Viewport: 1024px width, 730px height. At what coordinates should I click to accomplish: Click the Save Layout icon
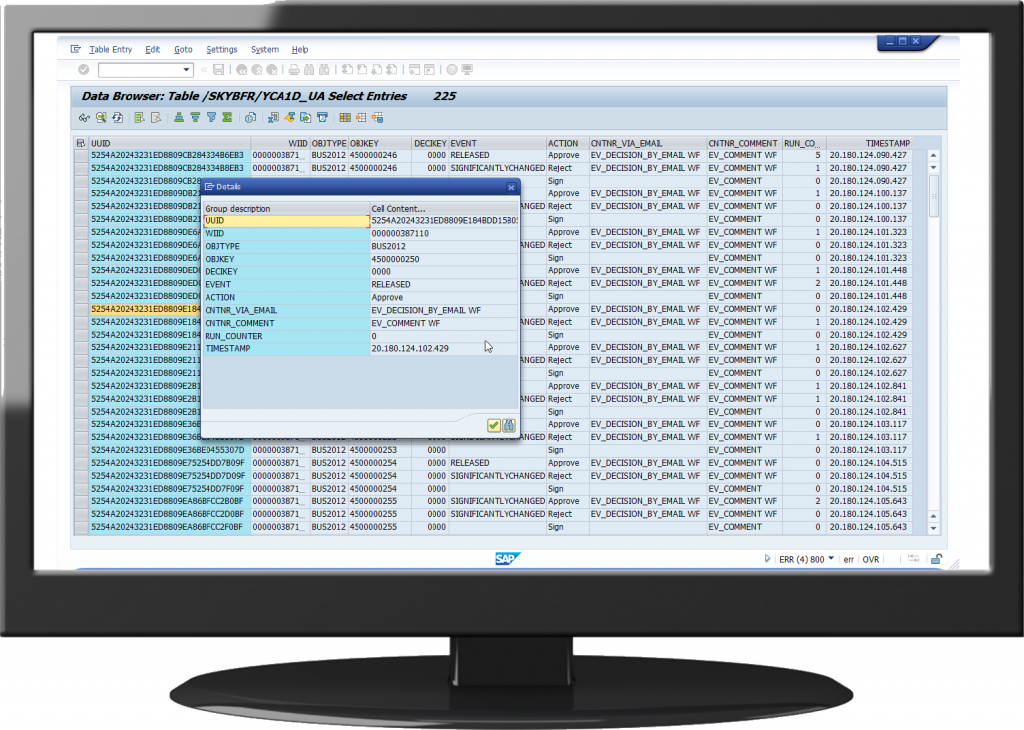click(377, 118)
